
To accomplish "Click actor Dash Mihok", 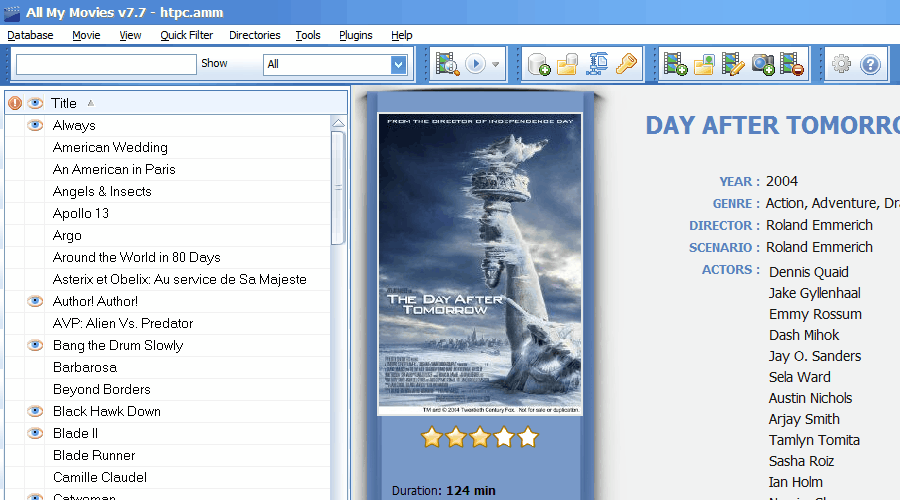I will [x=804, y=335].
